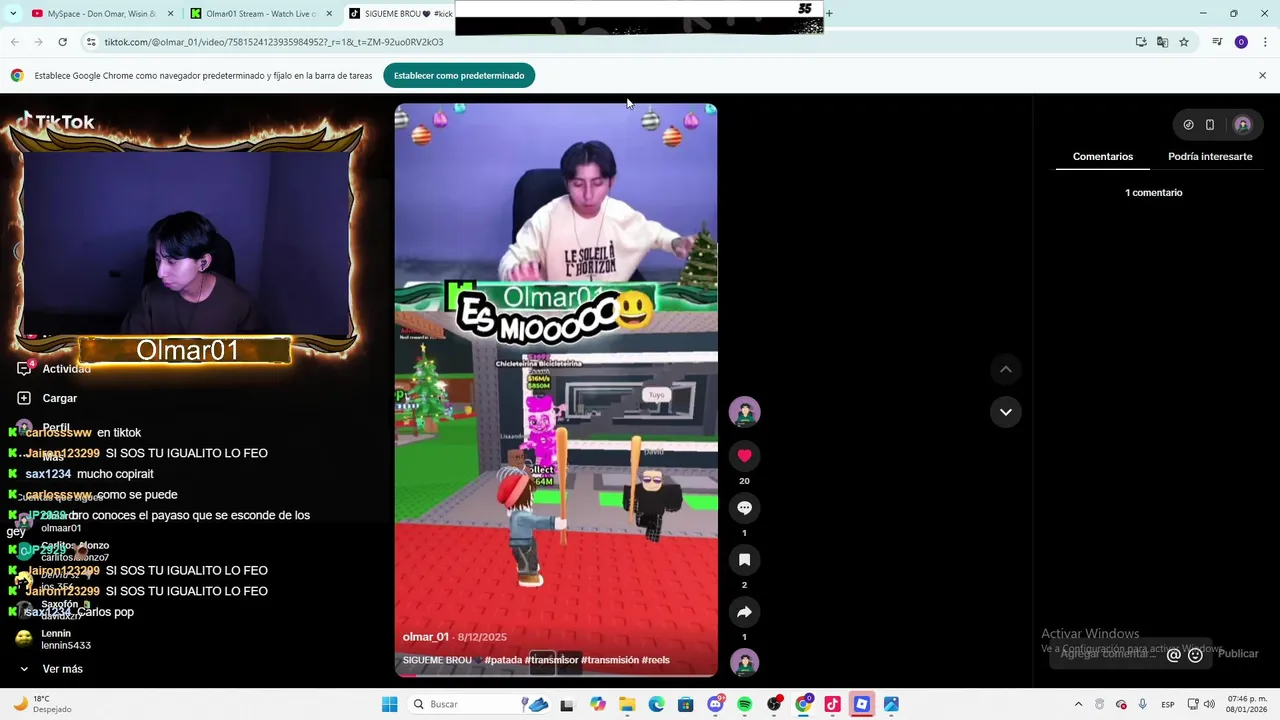Image resolution: width=1280 pixels, height=720 pixels.
Task: Open Chrome tab search dropdown arrow
Action: pos(15,13)
